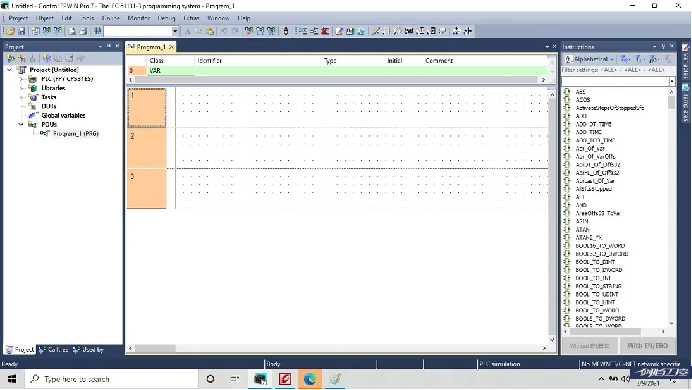The image size is (692, 390).
Task: Open Microsoft Edge from the taskbar
Action: click(x=309, y=379)
